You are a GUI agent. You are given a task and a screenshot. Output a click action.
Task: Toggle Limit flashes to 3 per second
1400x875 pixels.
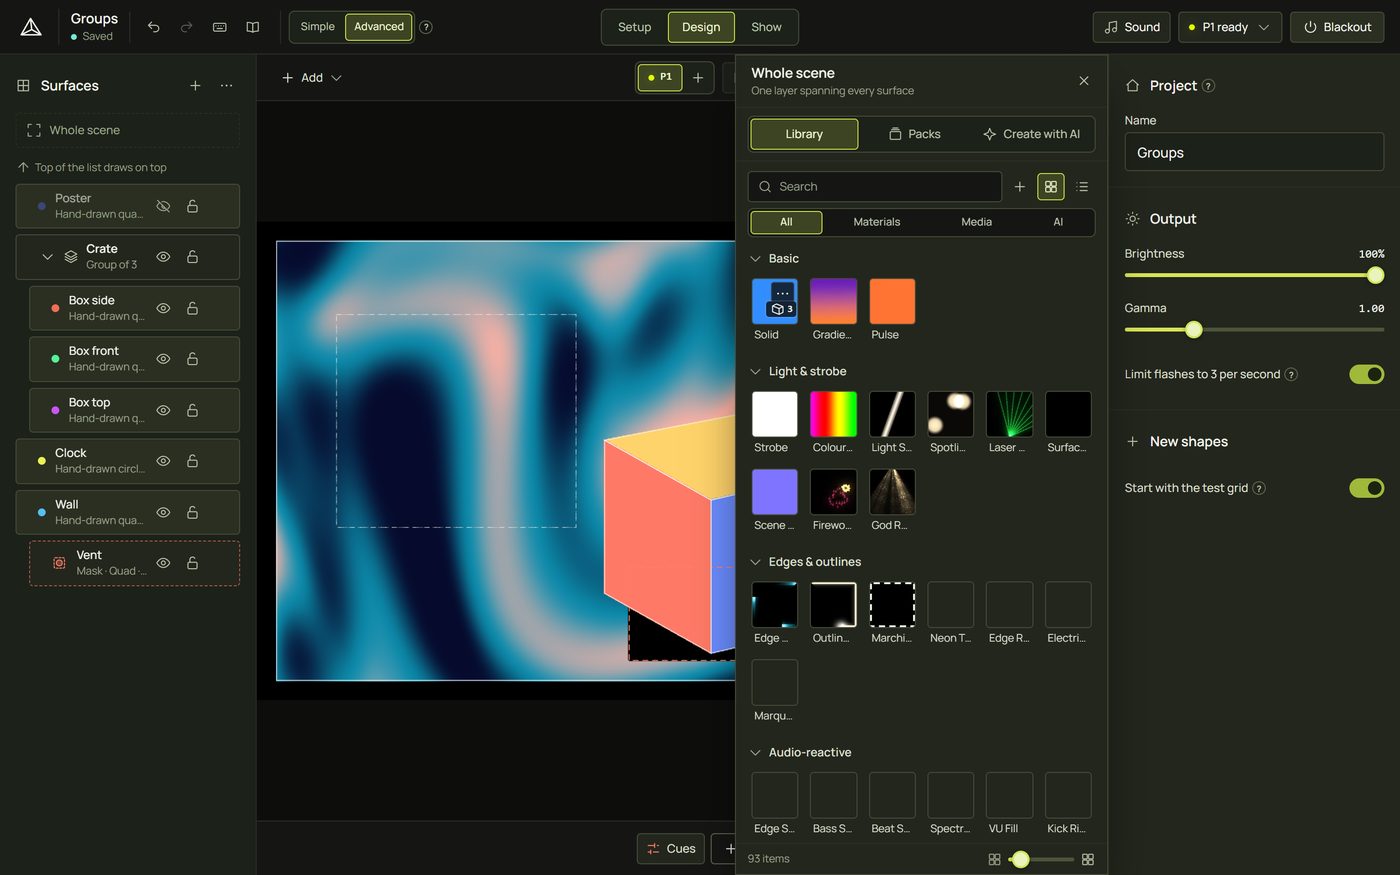[1366, 374]
